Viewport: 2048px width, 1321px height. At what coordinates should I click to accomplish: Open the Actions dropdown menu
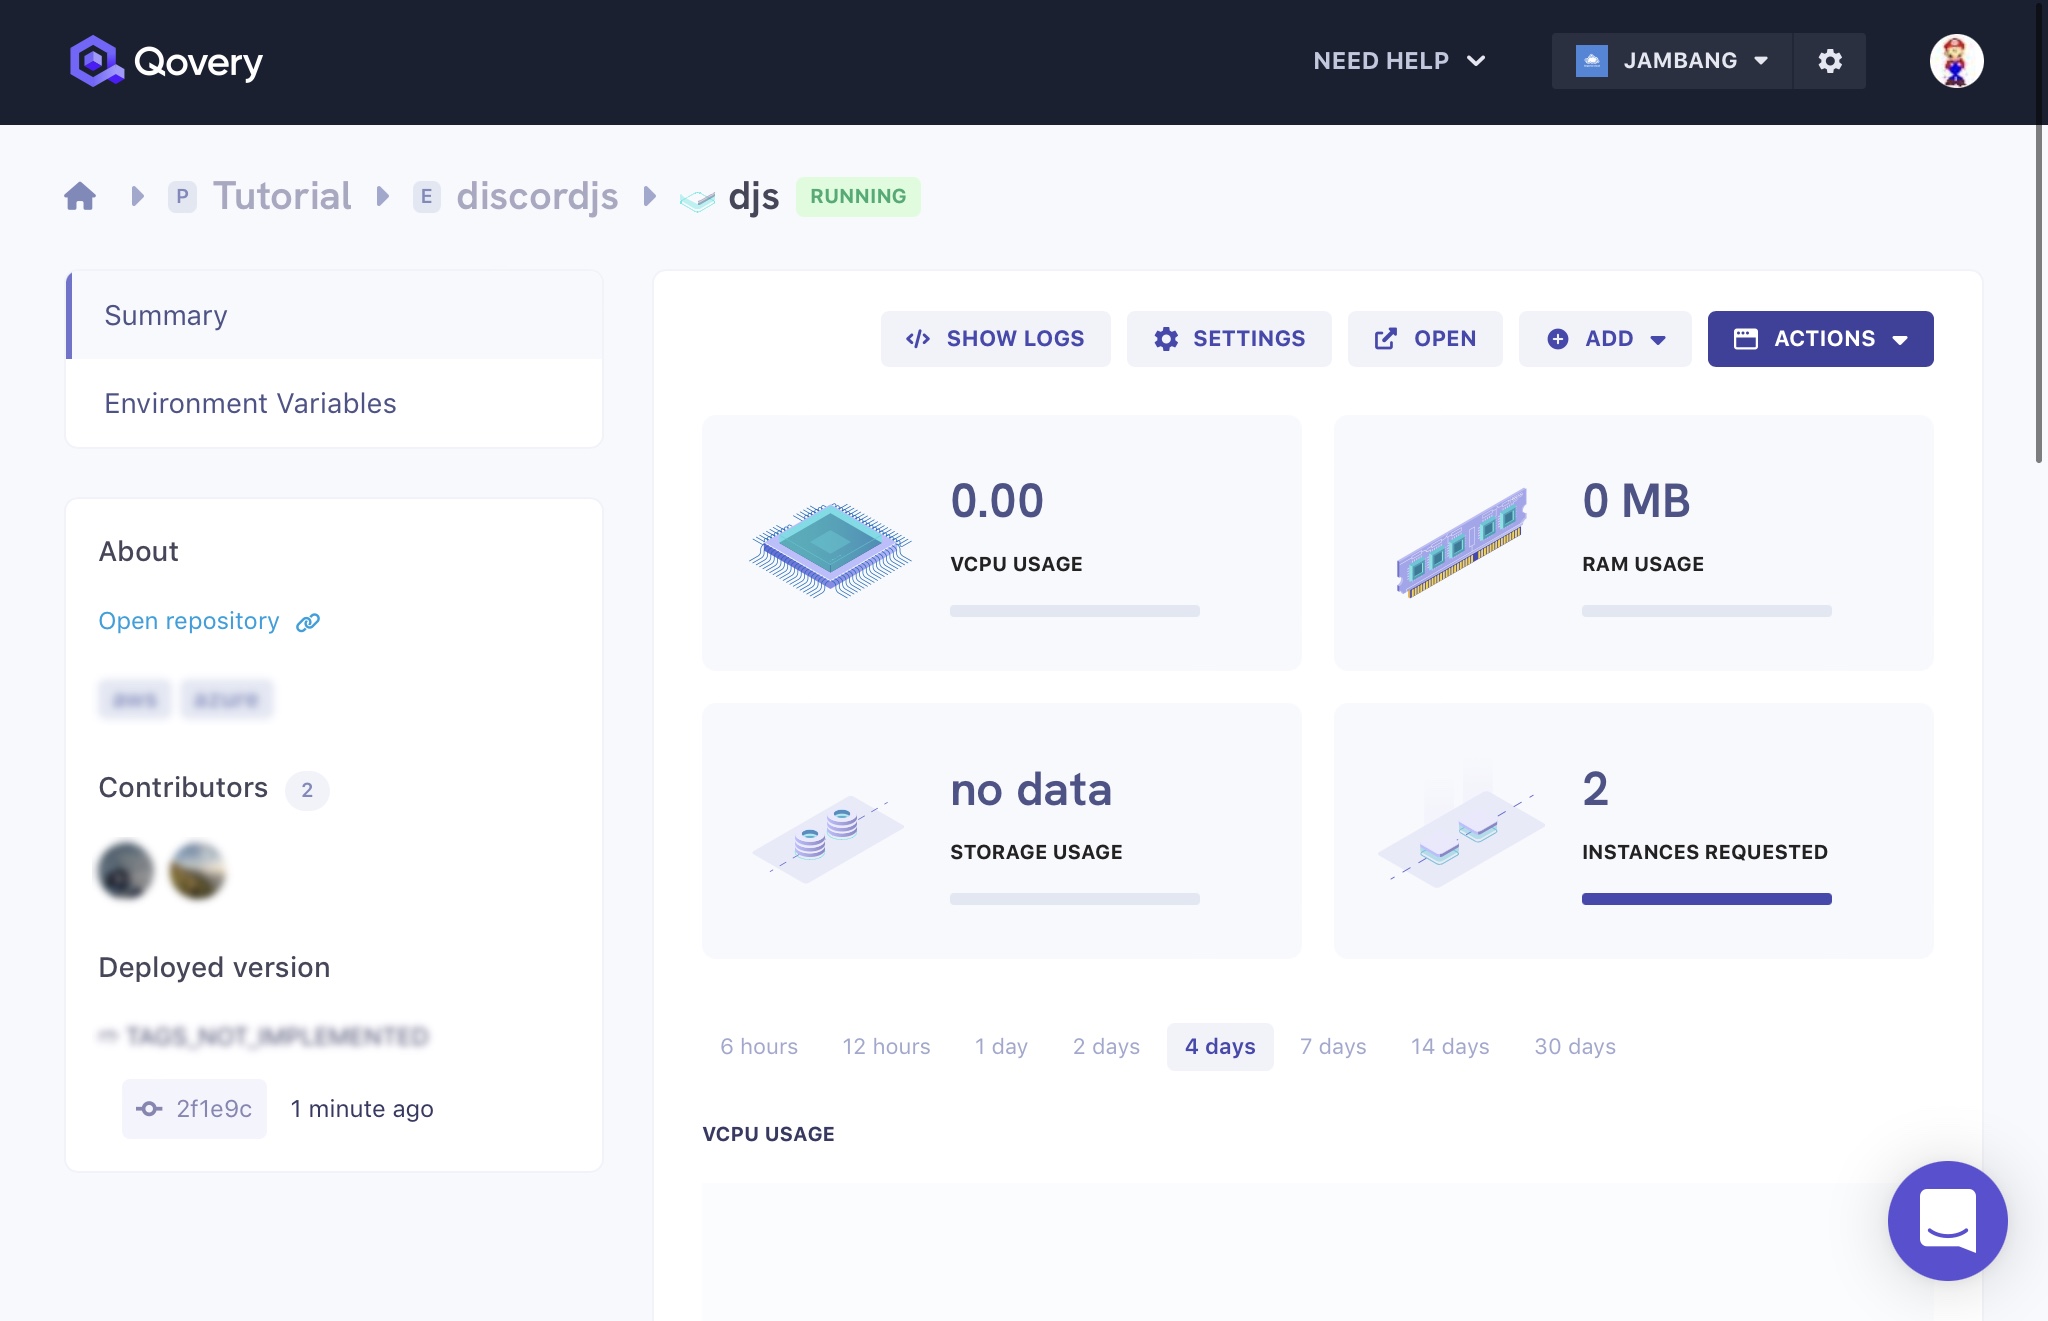(1820, 339)
